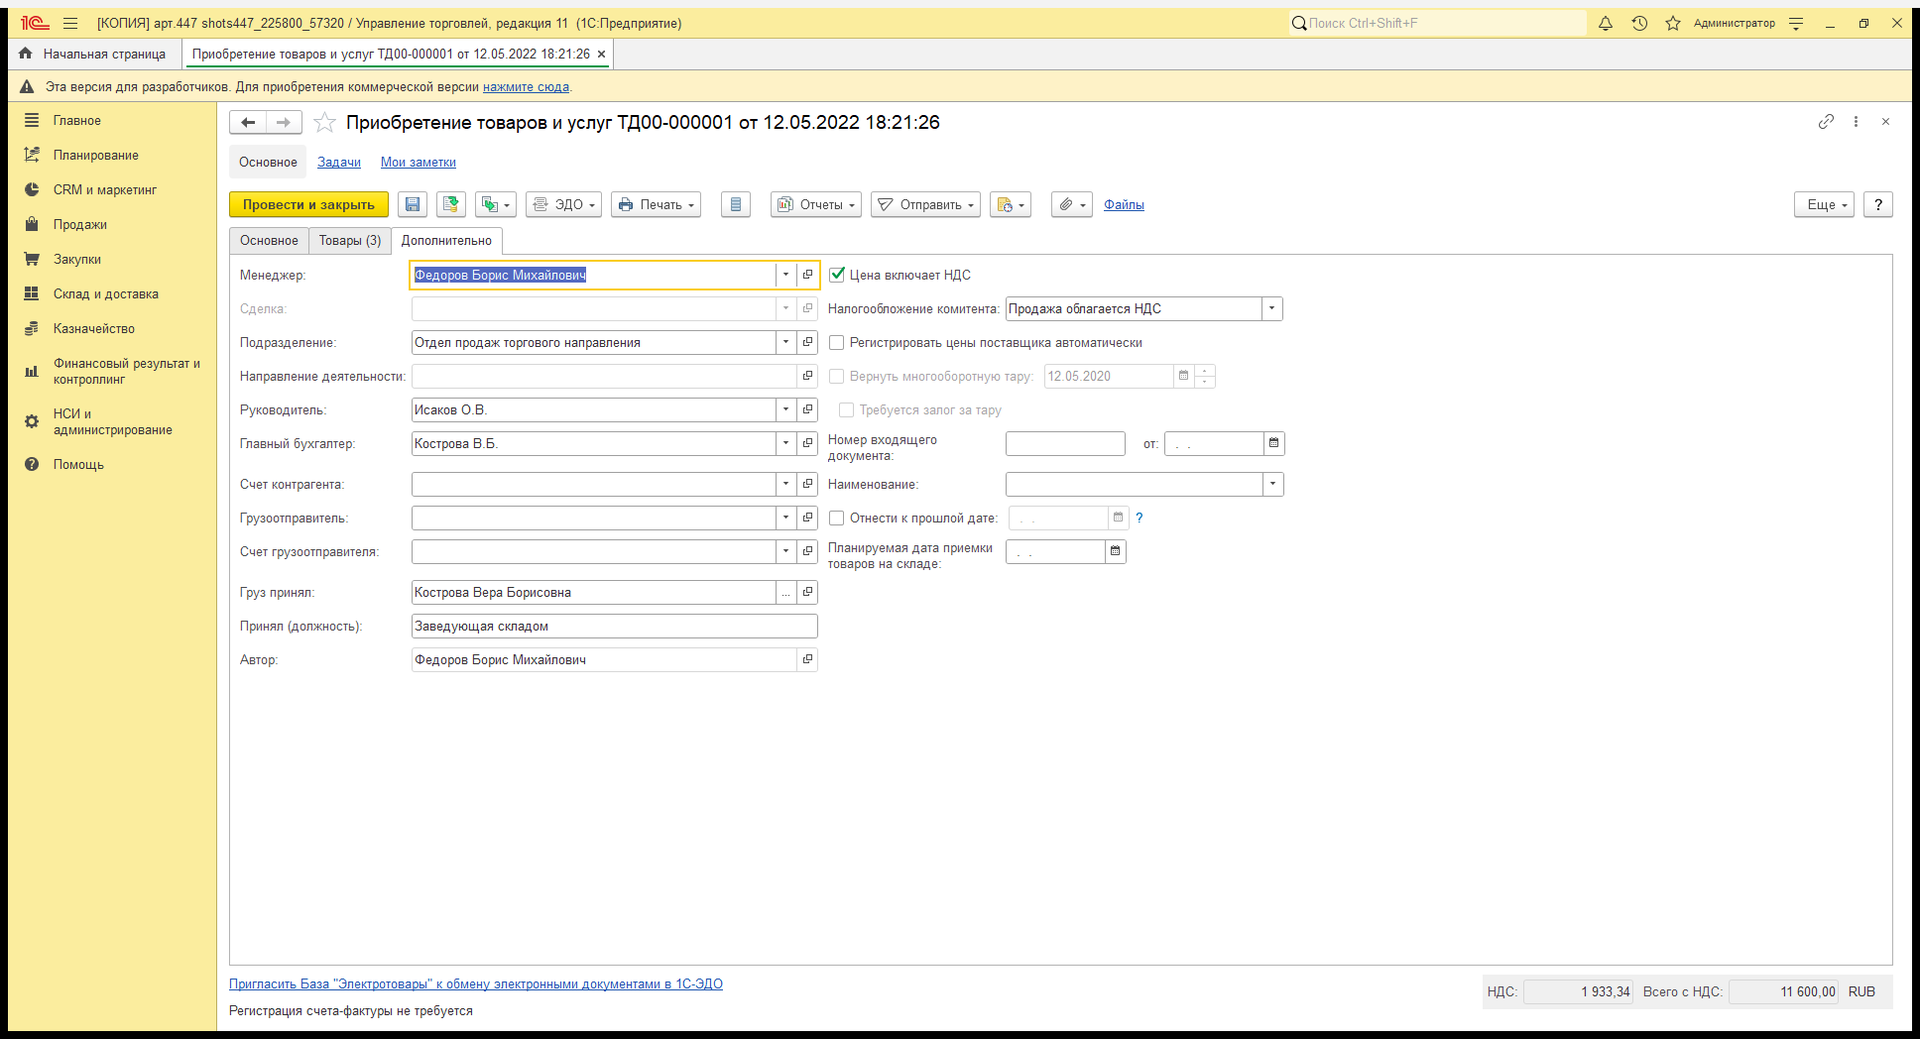Click the post document icon in toolbar
Viewport: 1920px width, 1039px height.
coord(451,205)
